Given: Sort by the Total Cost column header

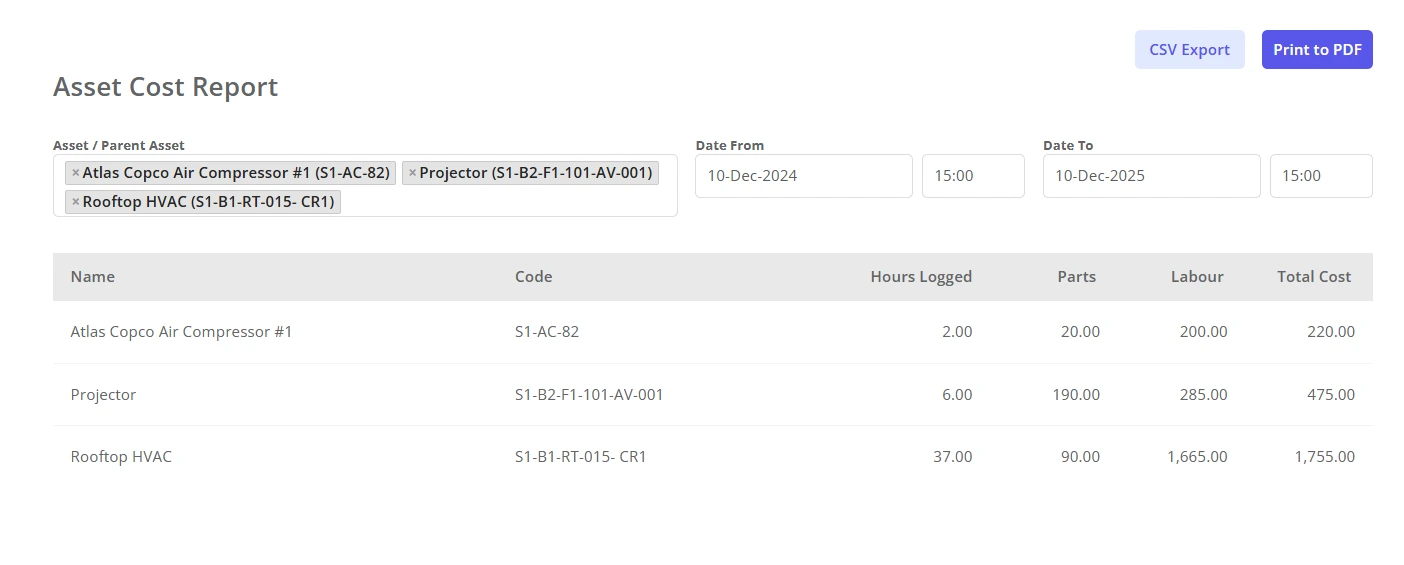Looking at the screenshot, I should [x=1314, y=277].
